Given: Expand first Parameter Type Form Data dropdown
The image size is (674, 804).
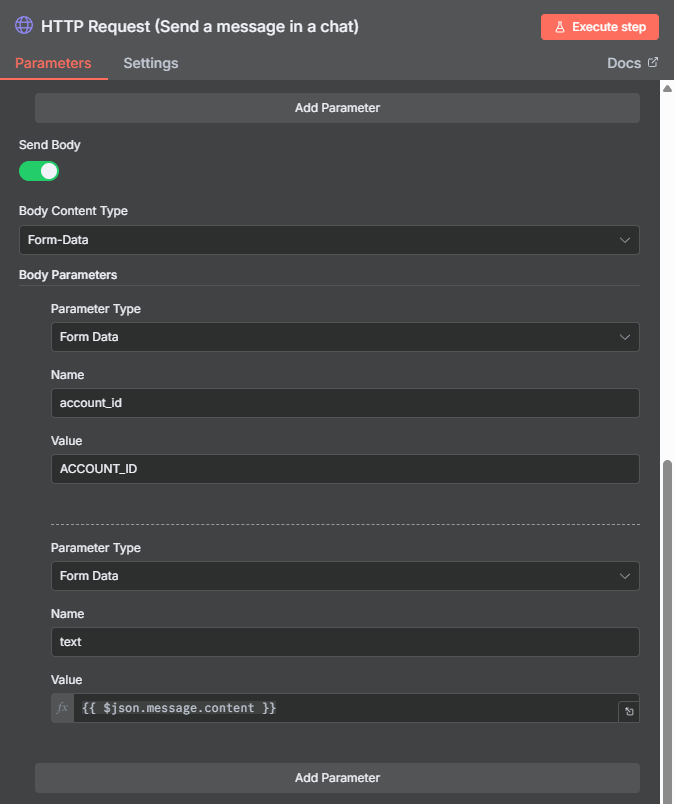Looking at the screenshot, I should coord(345,337).
